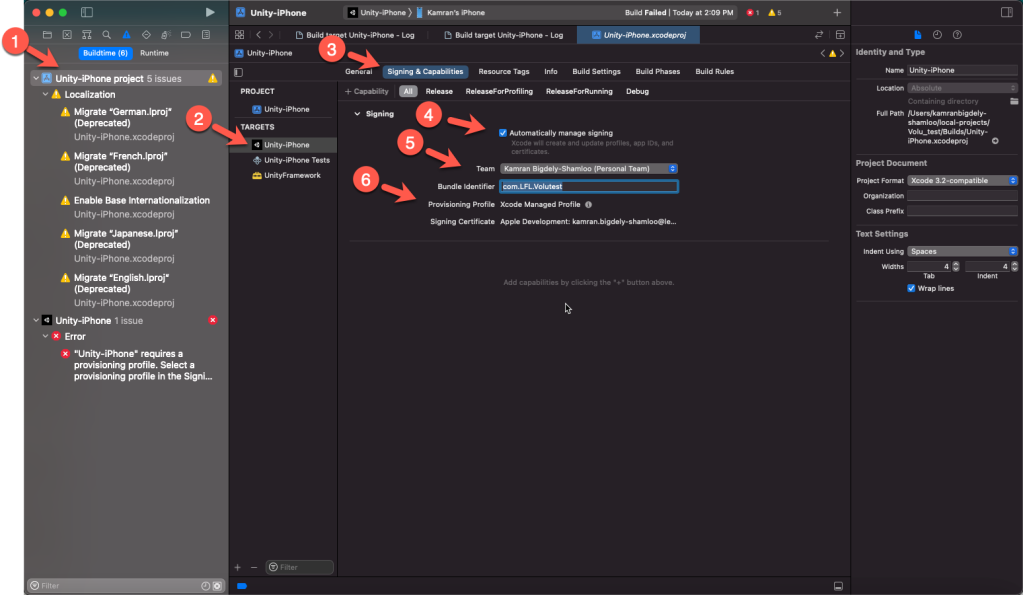Switch to the Runtime issues filter
This screenshot has width=1023, height=595.
(x=154, y=52)
